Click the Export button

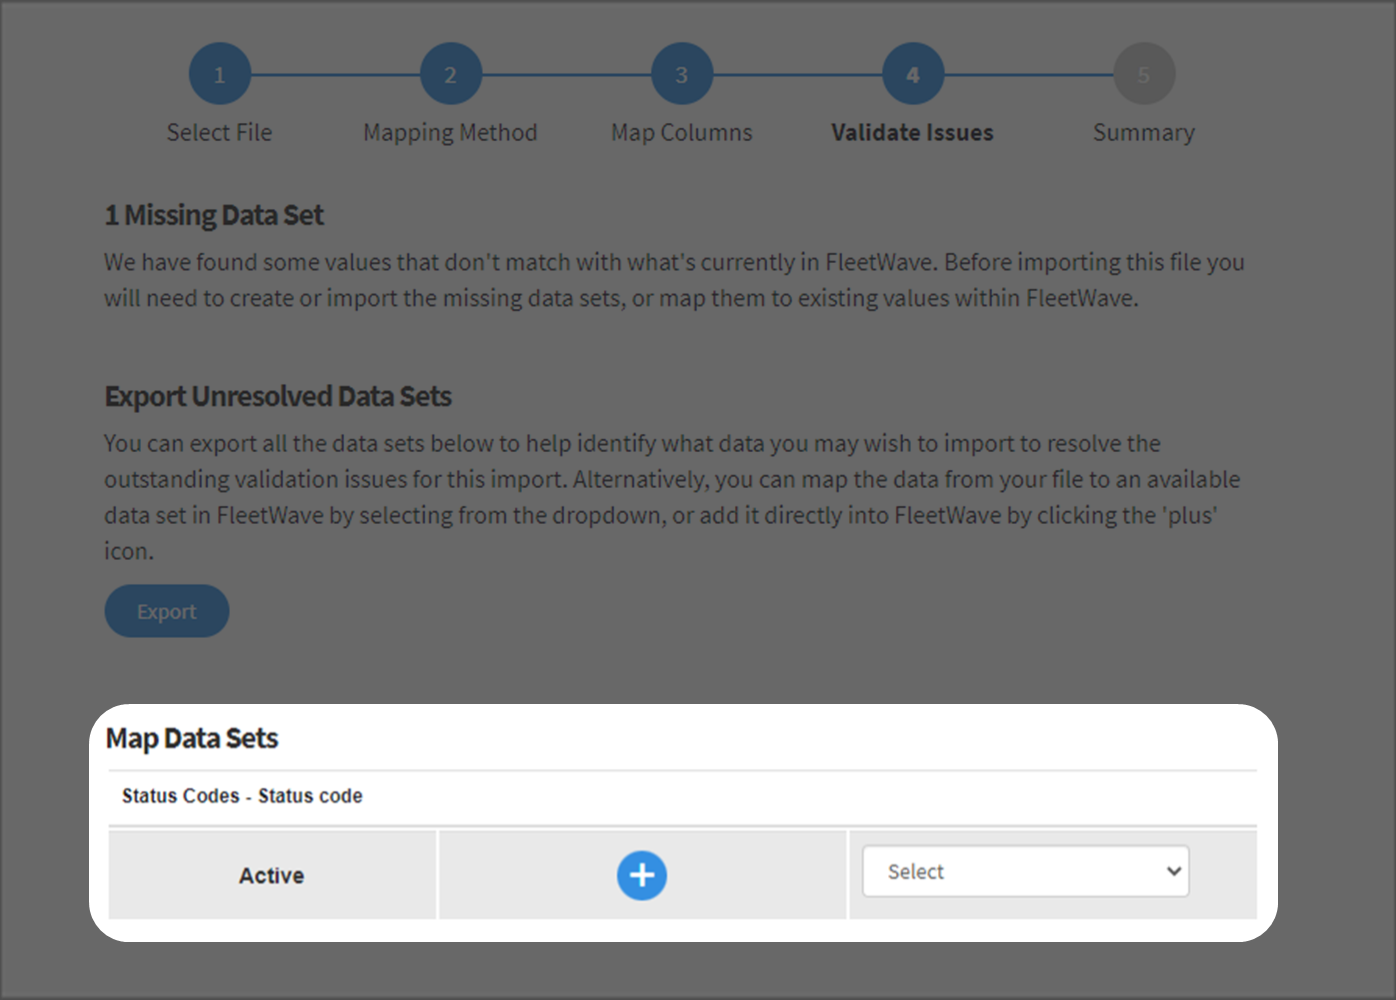167,611
